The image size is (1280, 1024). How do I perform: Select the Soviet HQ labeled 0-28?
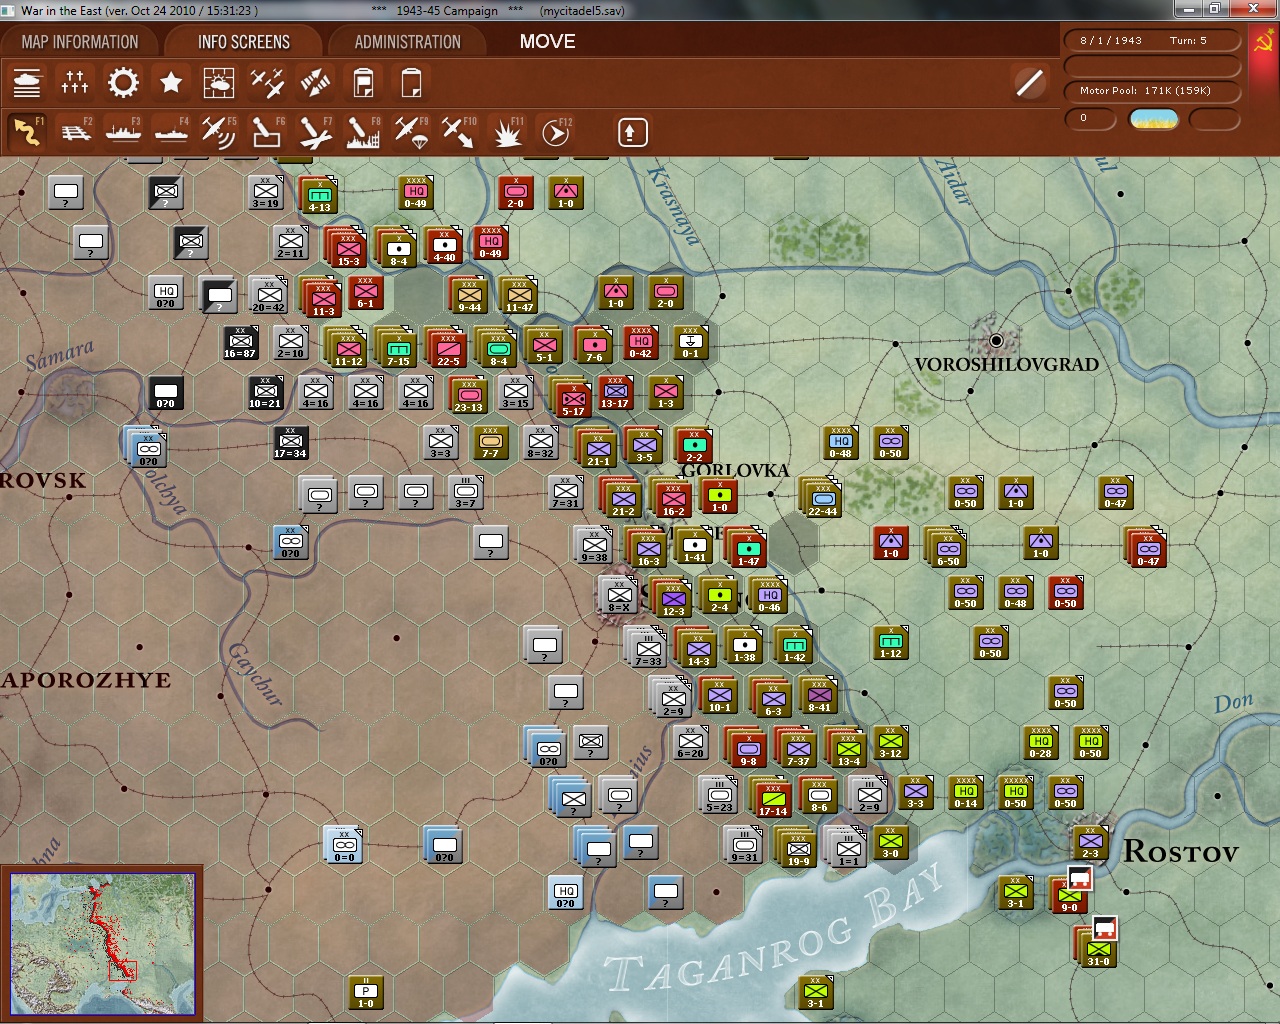pyautogui.click(x=1041, y=741)
